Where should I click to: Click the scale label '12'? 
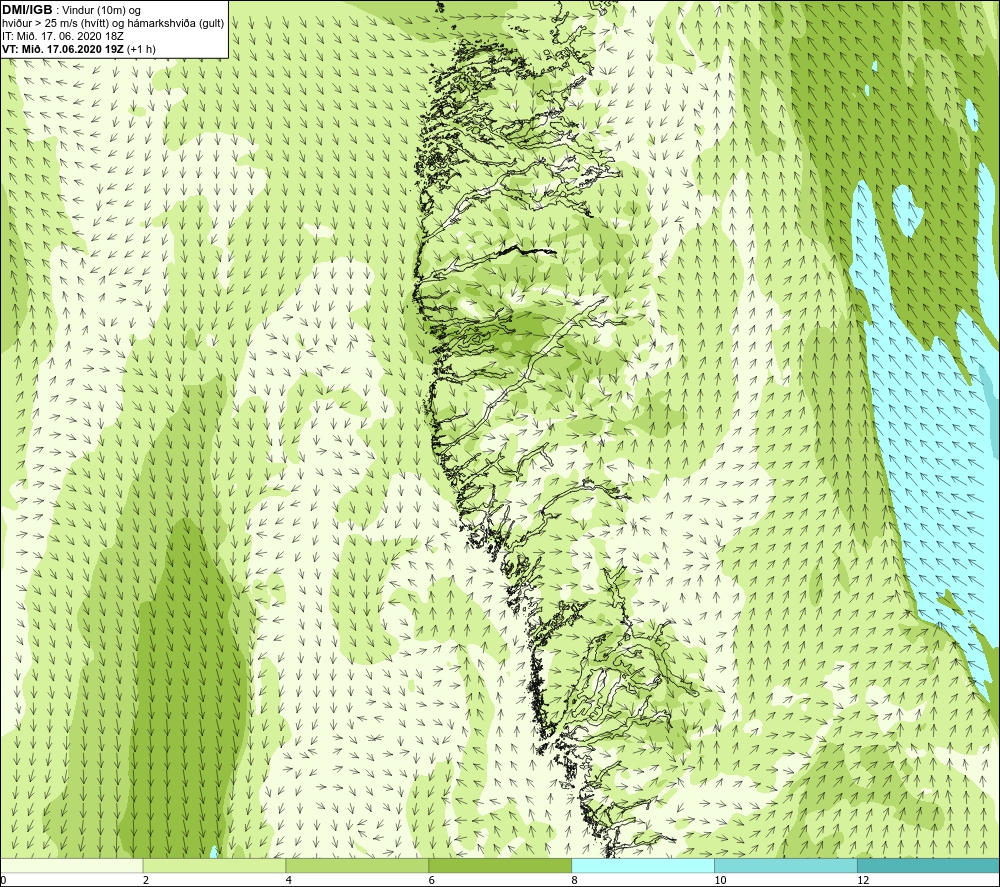pos(863,881)
